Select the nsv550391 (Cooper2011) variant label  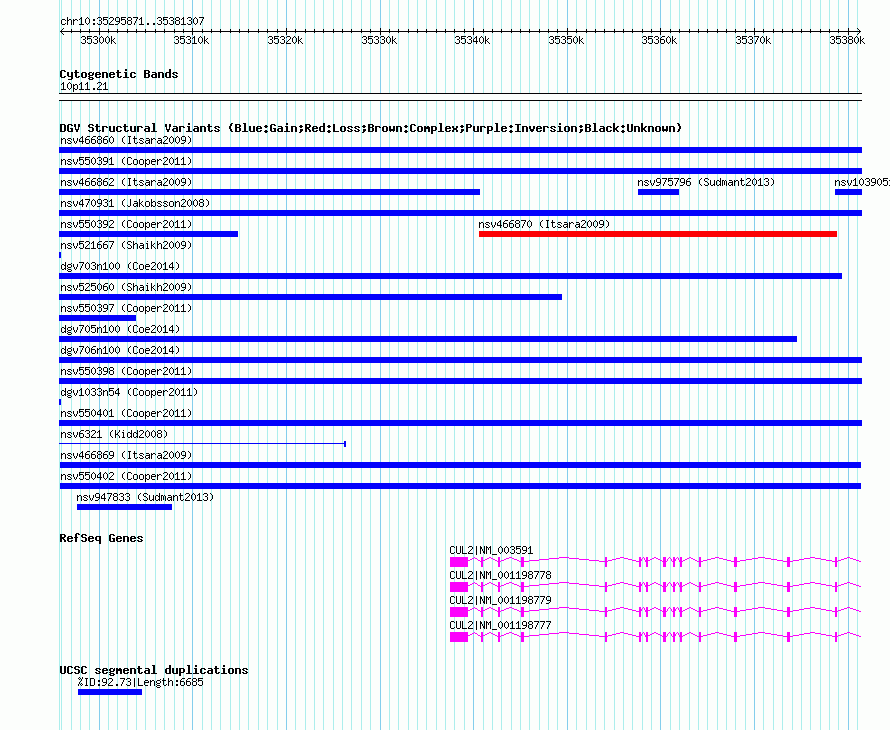pos(126,161)
